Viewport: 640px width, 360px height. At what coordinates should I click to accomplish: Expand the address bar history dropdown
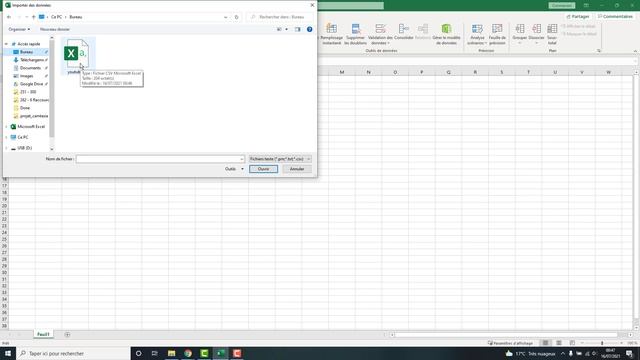[226, 17]
